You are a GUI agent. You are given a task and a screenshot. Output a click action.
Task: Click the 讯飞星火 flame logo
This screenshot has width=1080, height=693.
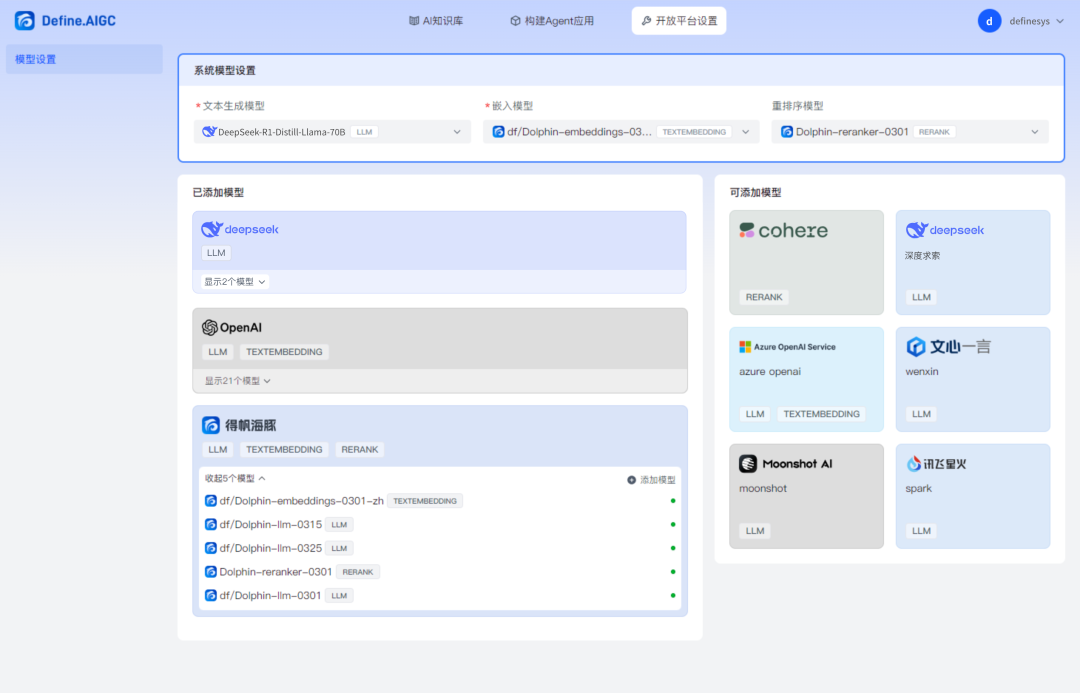913,464
